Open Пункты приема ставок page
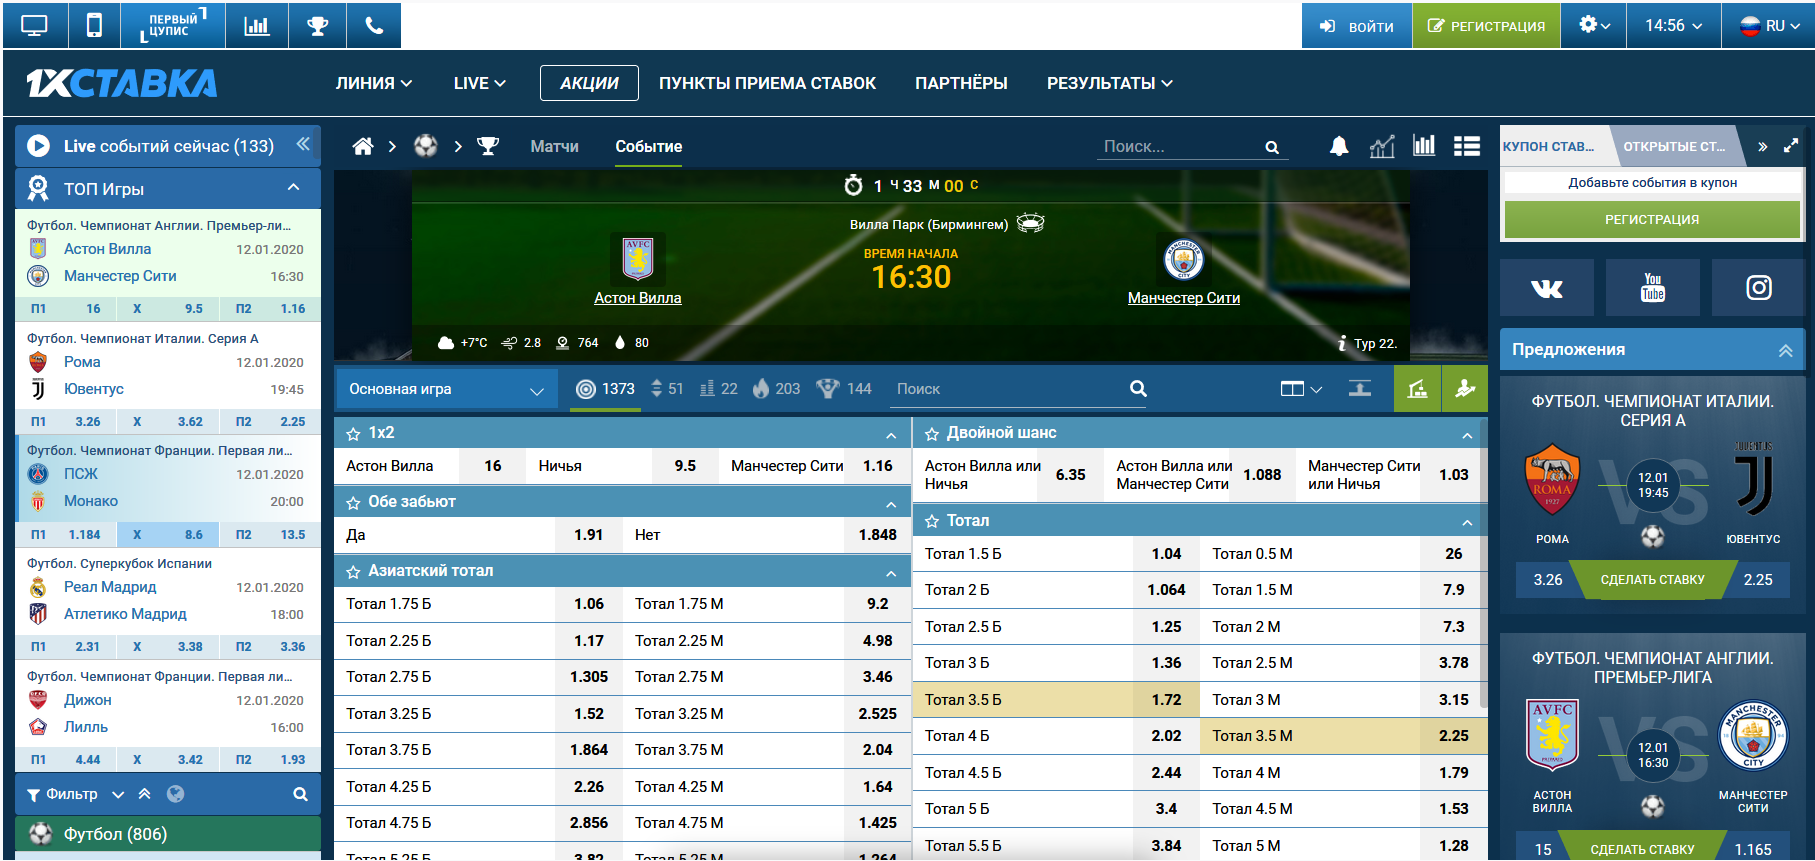1815x861 pixels. 767,83
